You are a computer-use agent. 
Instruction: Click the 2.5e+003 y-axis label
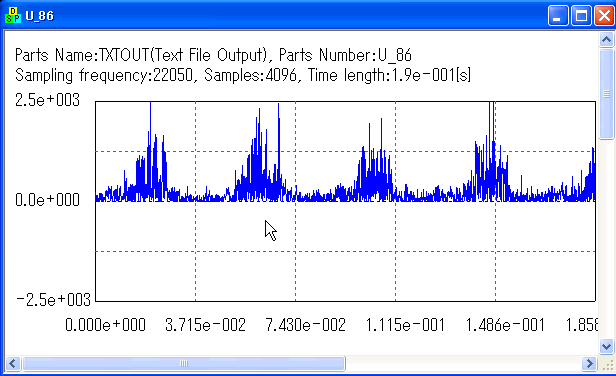[x=47, y=100]
